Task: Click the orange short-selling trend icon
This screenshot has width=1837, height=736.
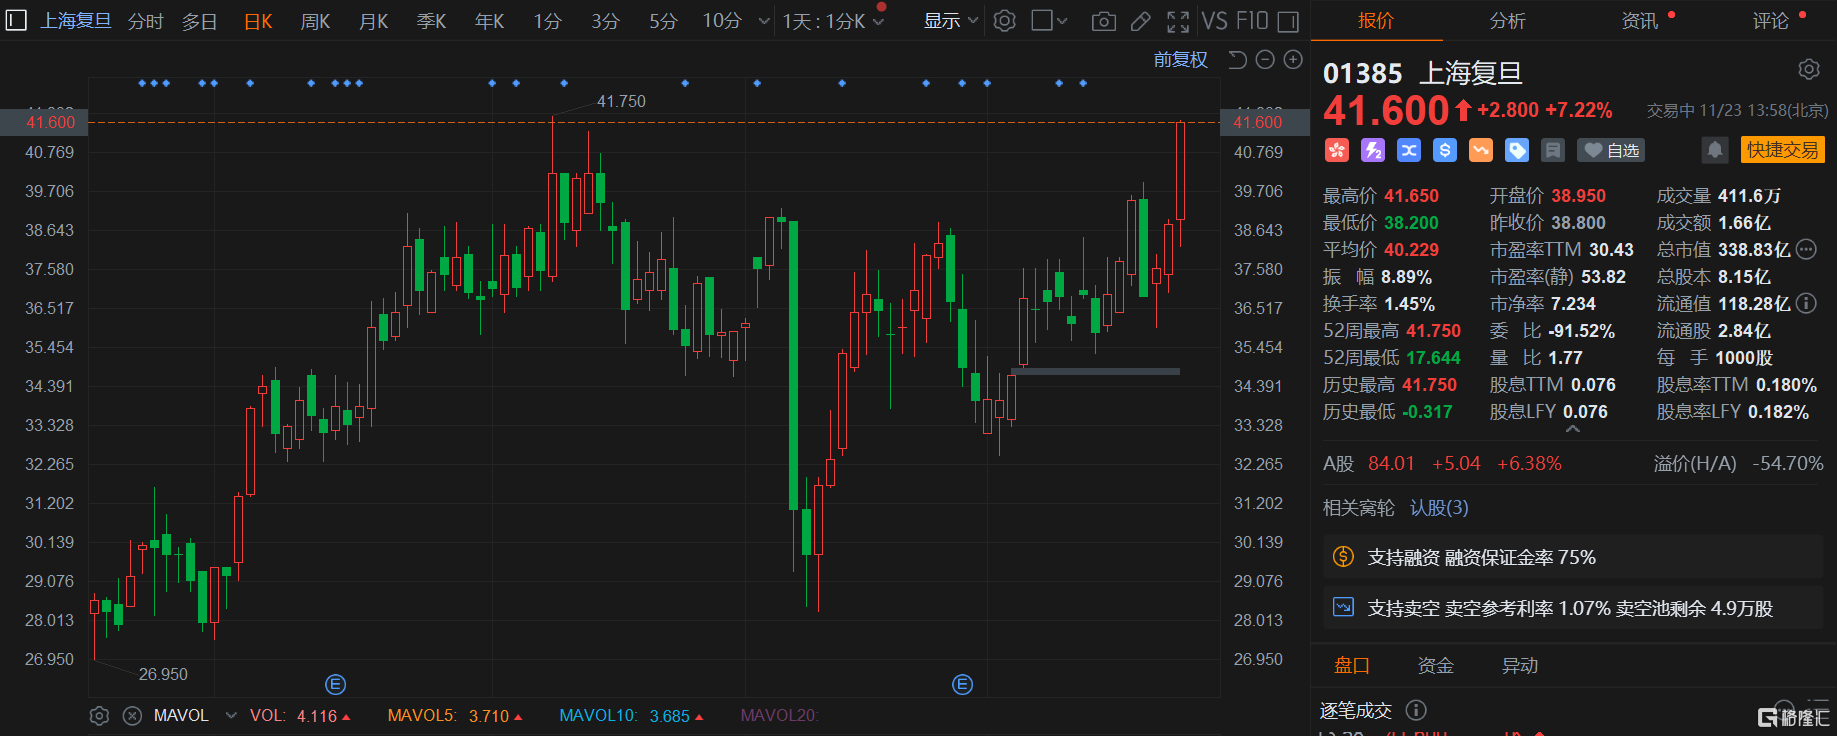Action: [x=1481, y=150]
